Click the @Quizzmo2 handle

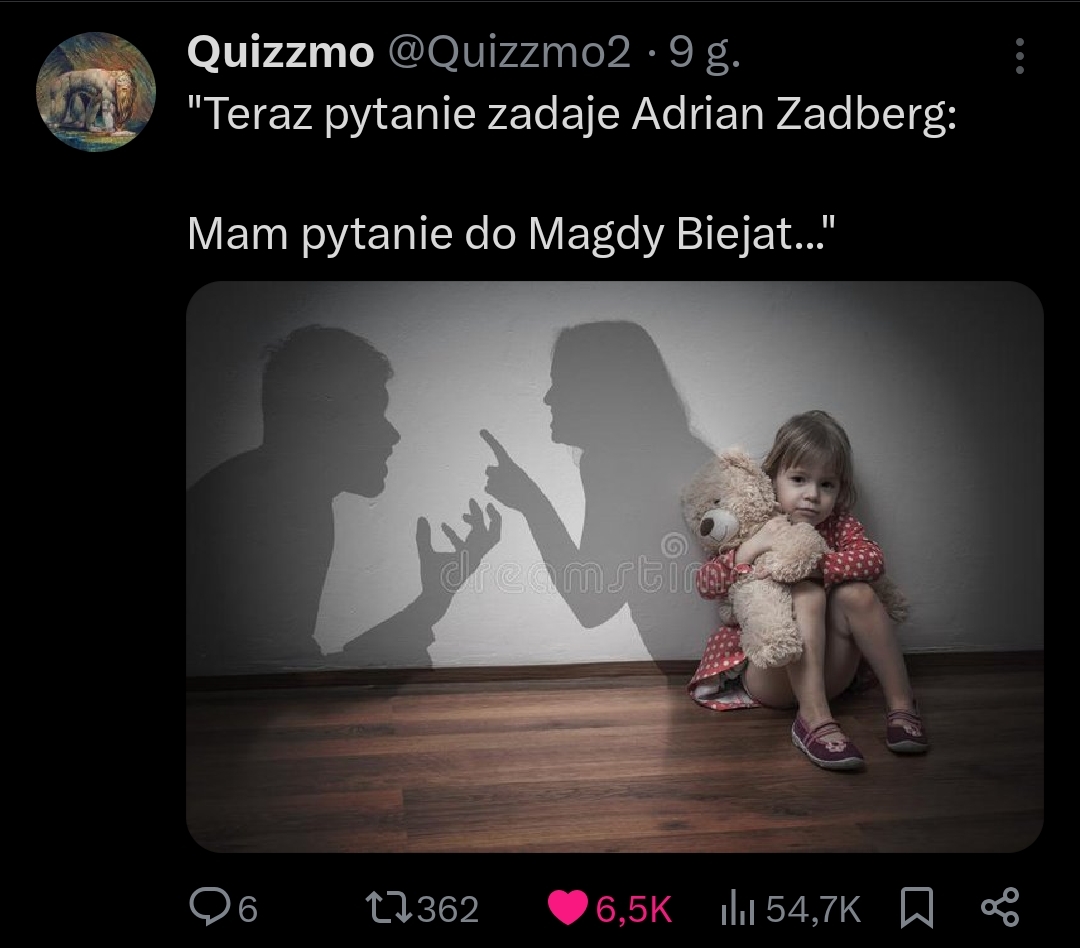[509, 52]
